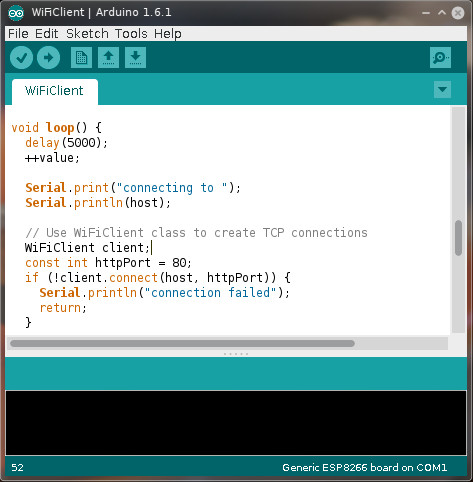This screenshot has width=473, height=482.
Task: Click the 'return;' line
Action: tap(63, 308)
